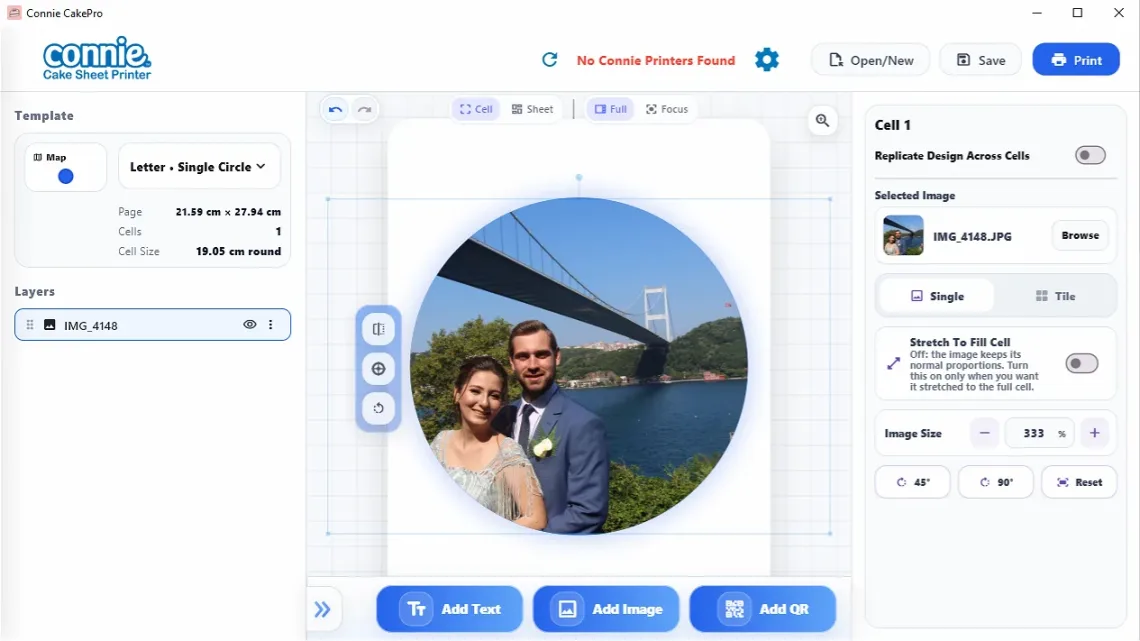Click Add QR button
Screen dimensions: 1140x641
coord(763,609)
